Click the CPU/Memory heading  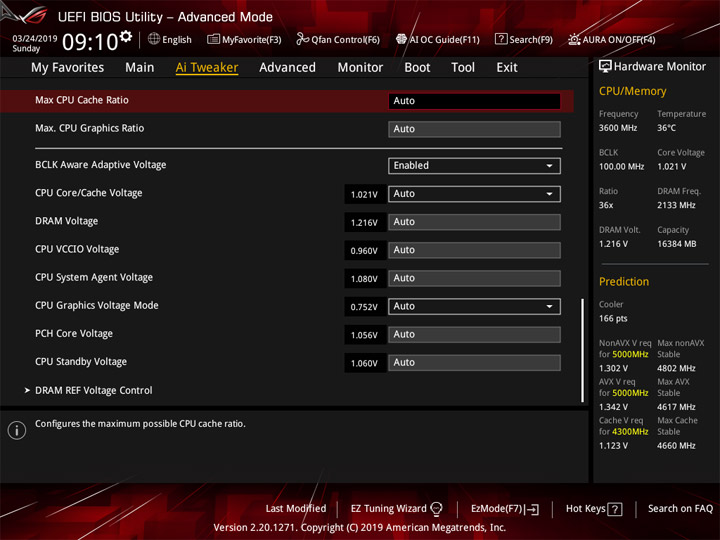coord(632,91)
